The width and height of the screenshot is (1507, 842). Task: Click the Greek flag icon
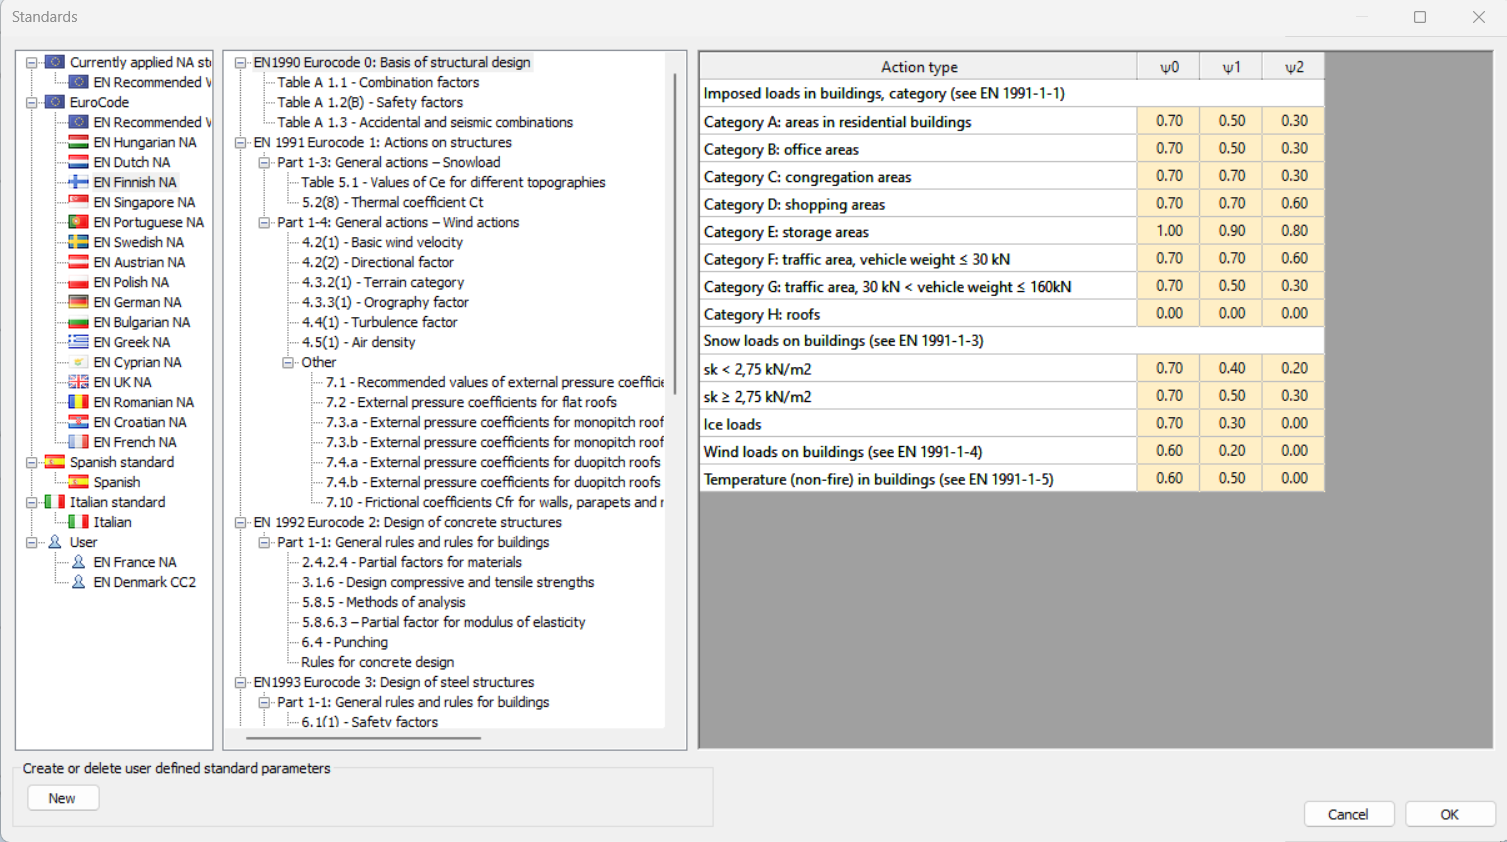point(78,342)
